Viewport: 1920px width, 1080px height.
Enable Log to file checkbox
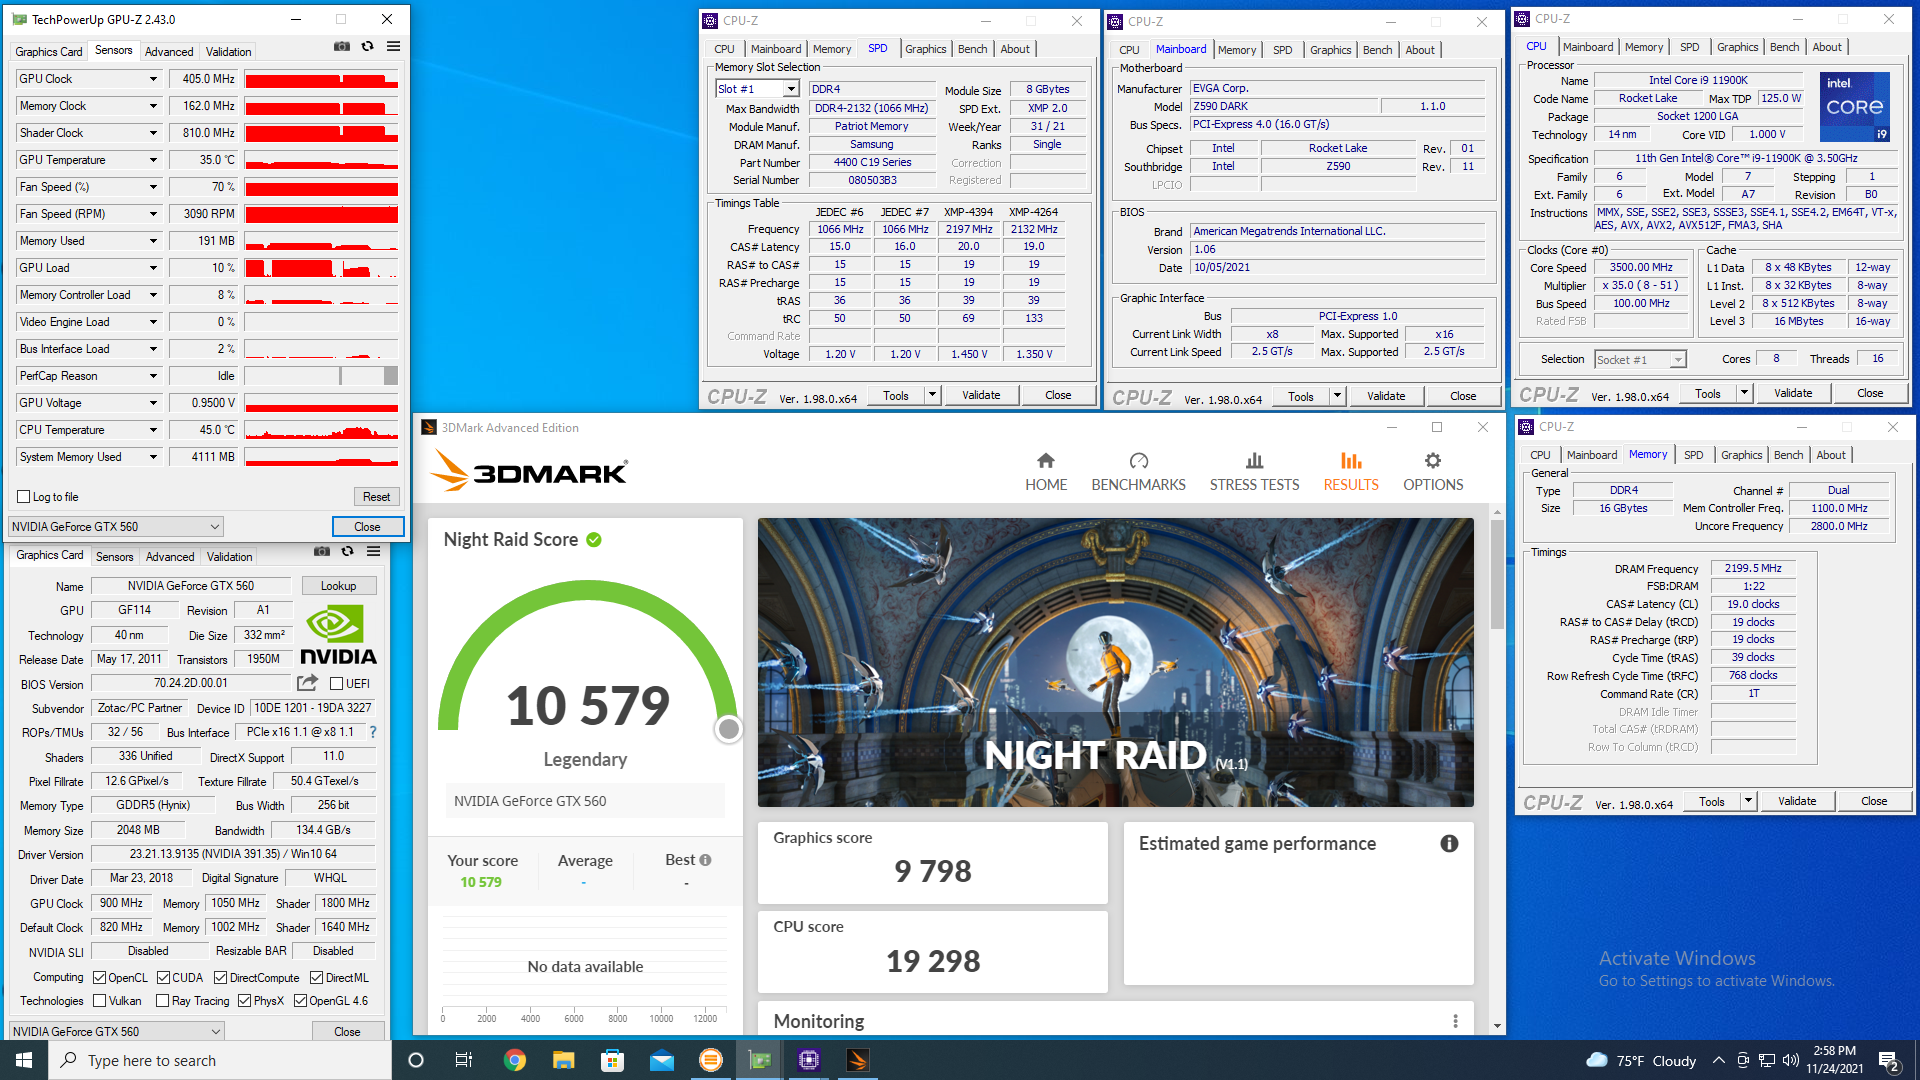tap(24, 497)
